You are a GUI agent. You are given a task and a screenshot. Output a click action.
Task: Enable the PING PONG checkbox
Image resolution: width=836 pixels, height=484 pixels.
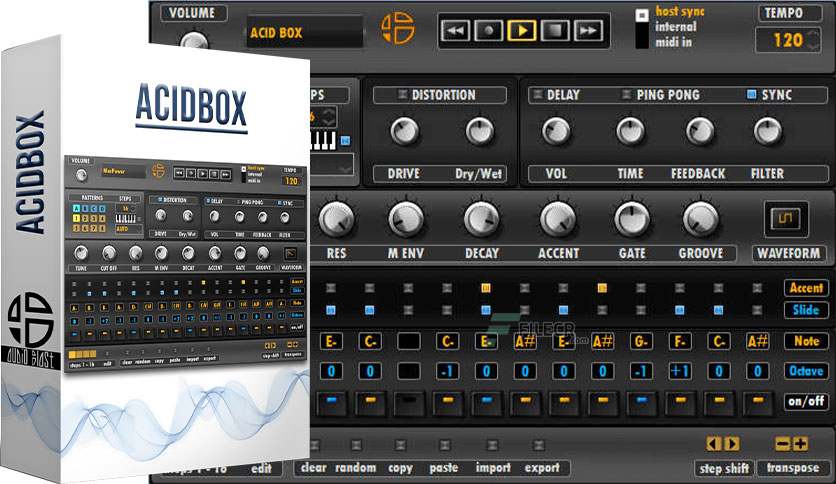[x=627, y=94]
